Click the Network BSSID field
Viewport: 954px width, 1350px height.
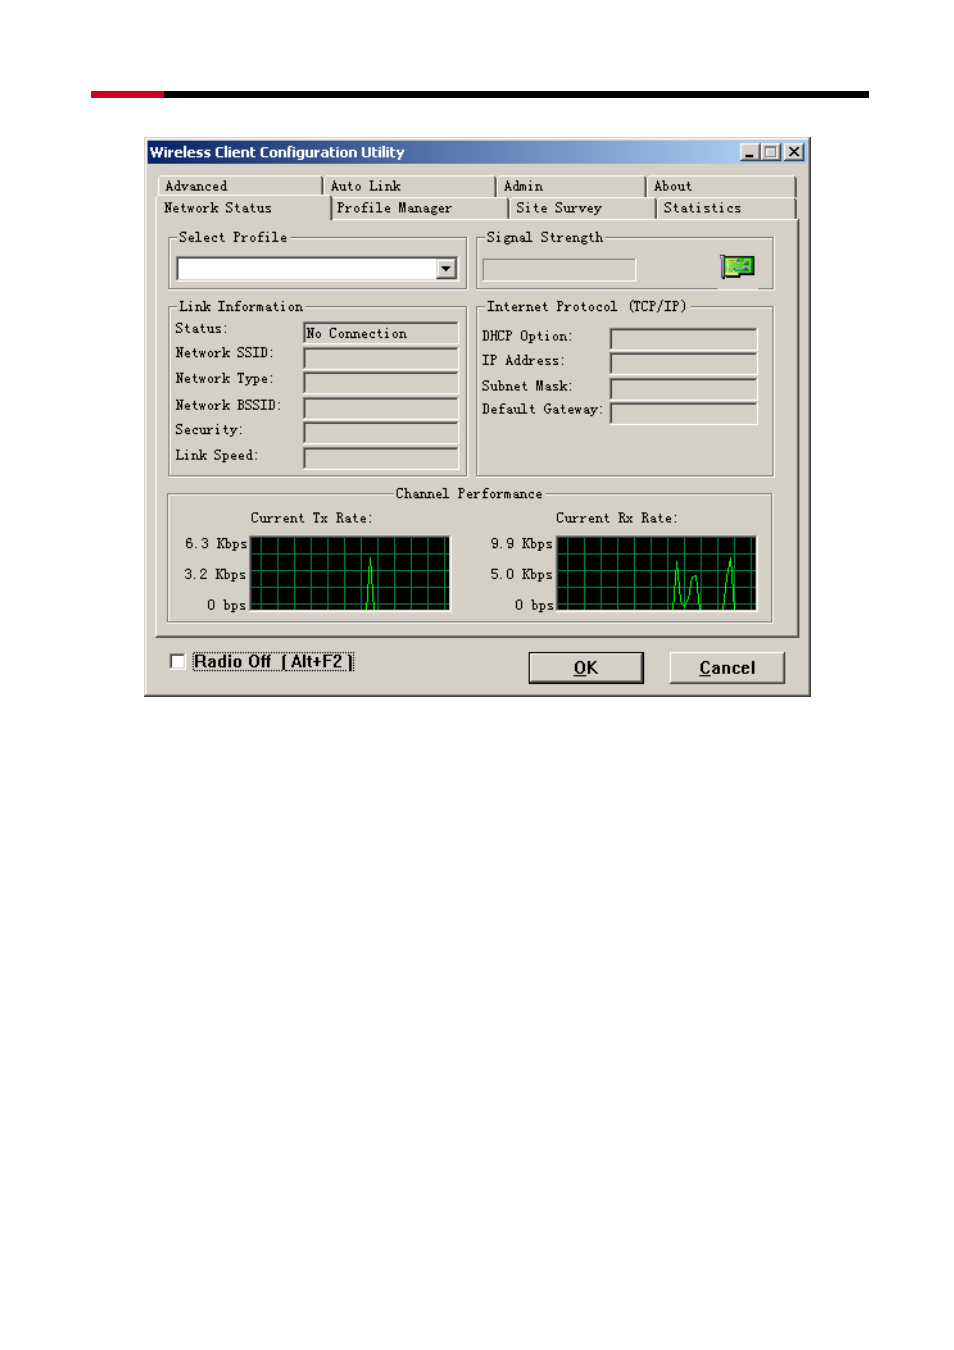click(381, 408)
